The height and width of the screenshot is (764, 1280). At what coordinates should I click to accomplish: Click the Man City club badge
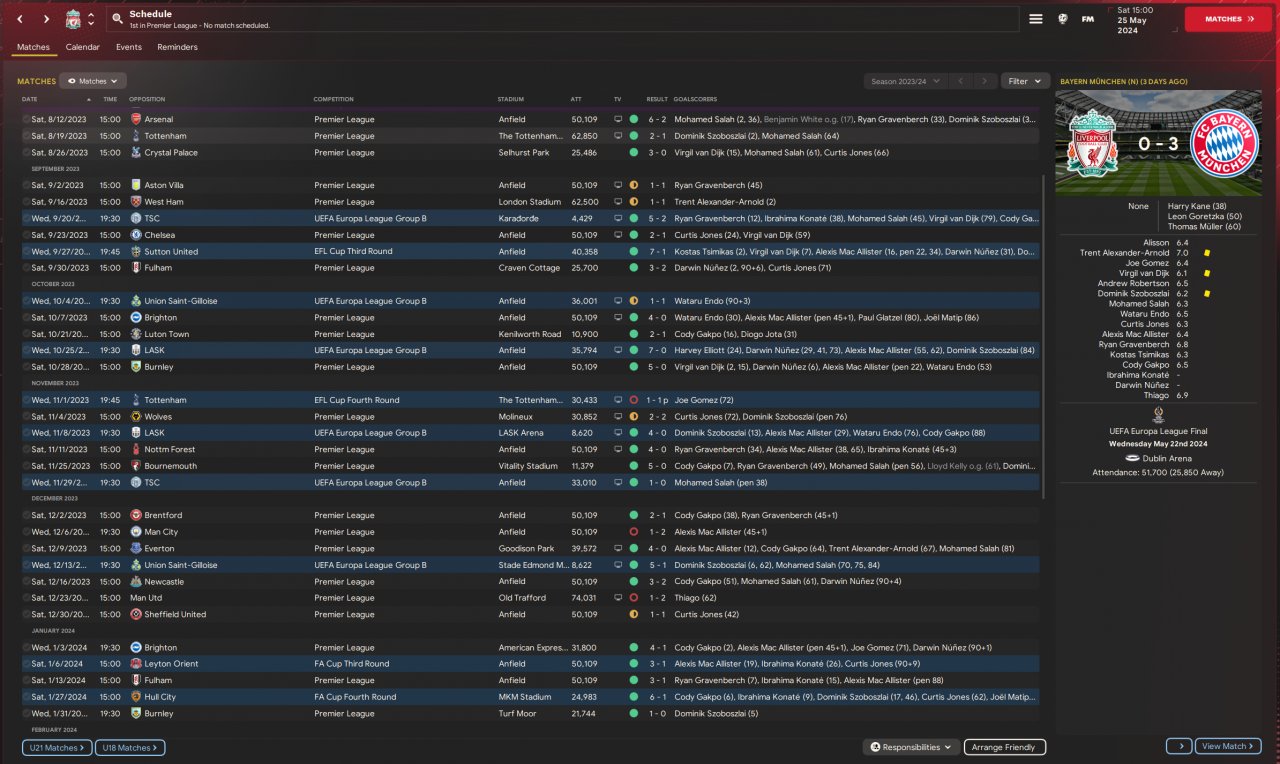(136, 532)
